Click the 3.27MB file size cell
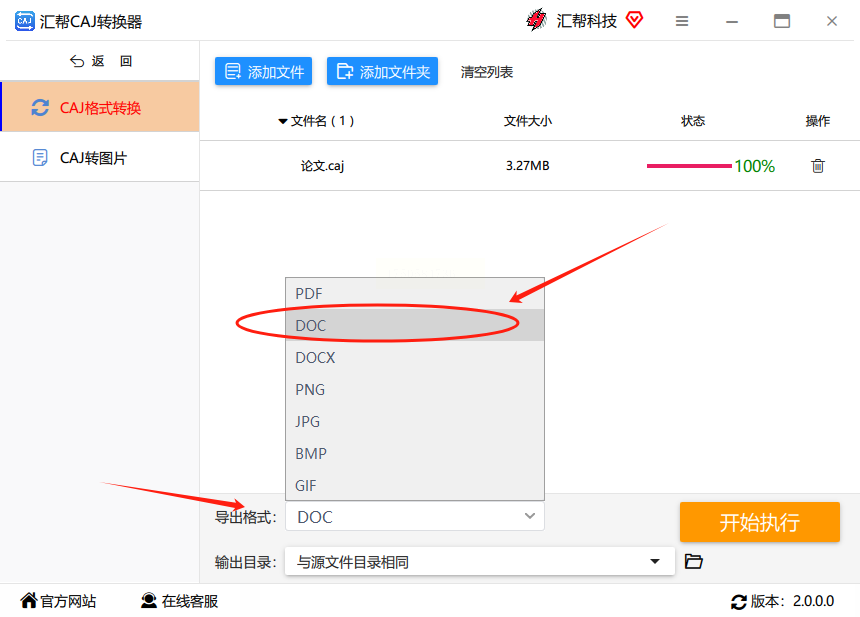 tap(528, 166)
